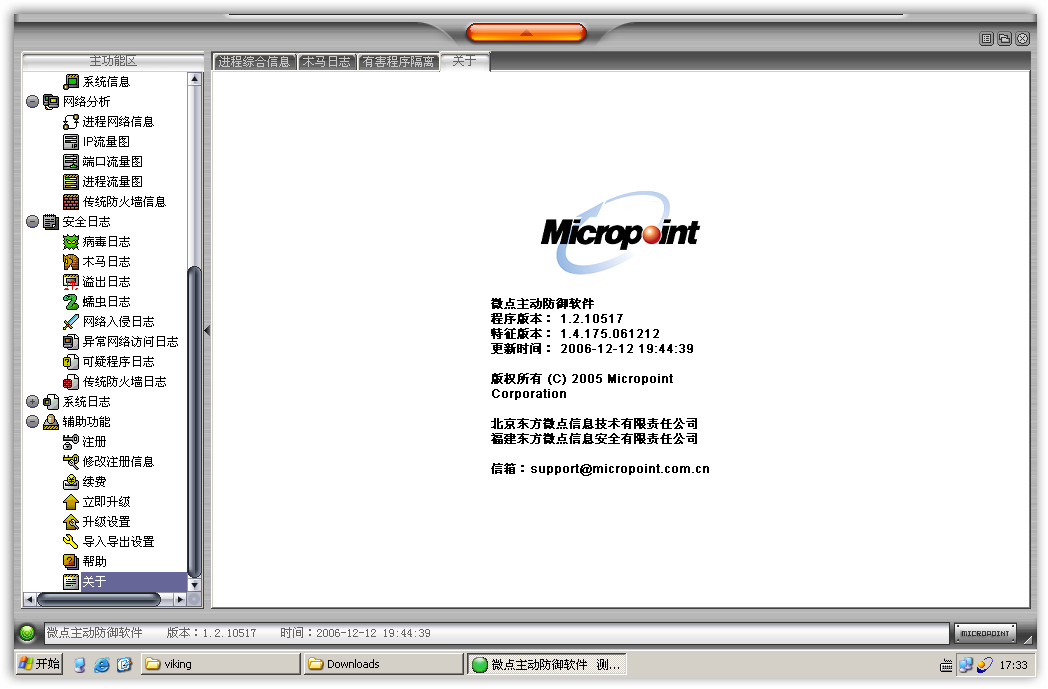
Task: Click the Micropoint logo image
Action: pos(620,233)
